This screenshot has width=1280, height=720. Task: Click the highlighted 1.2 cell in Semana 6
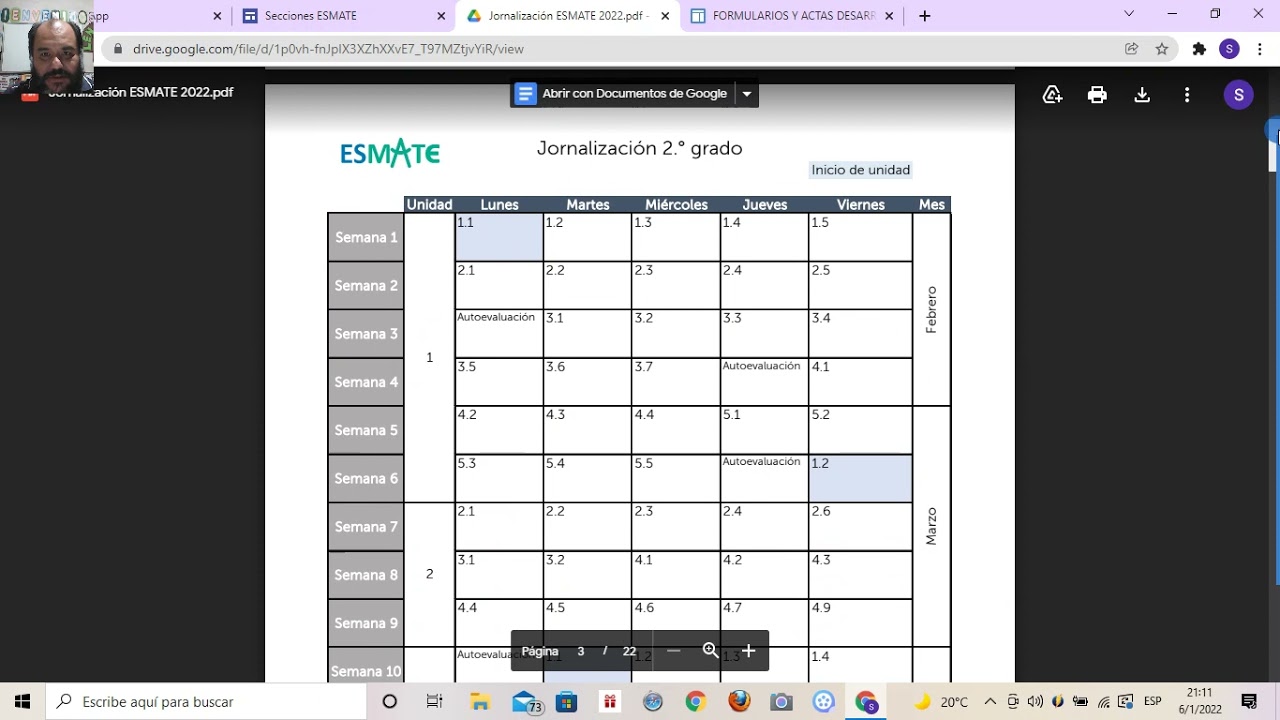(860, 479)
